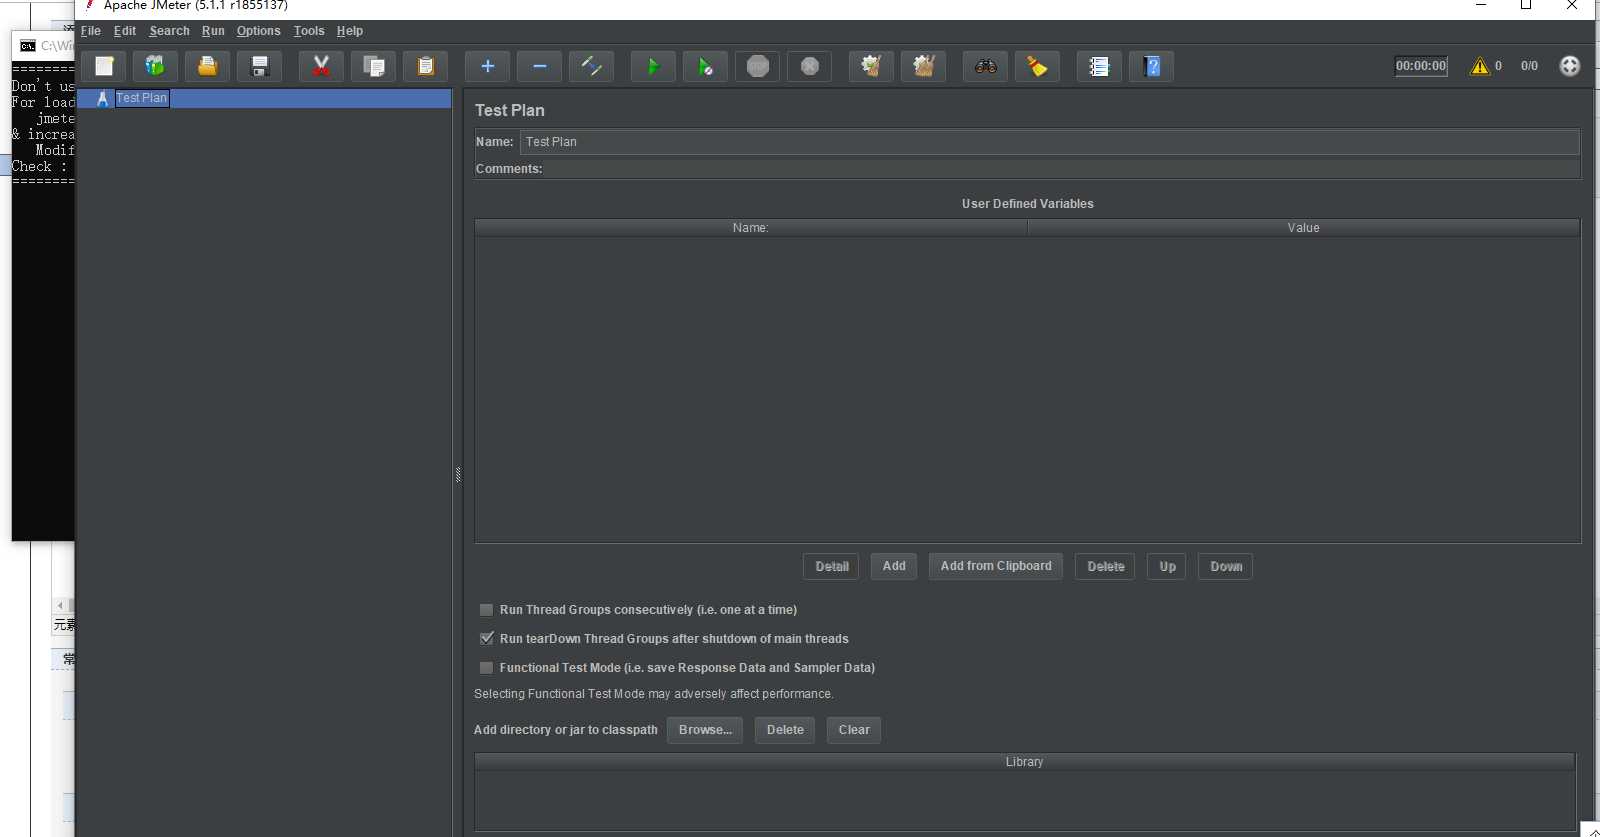Open the Tools menu

(309, 31)
